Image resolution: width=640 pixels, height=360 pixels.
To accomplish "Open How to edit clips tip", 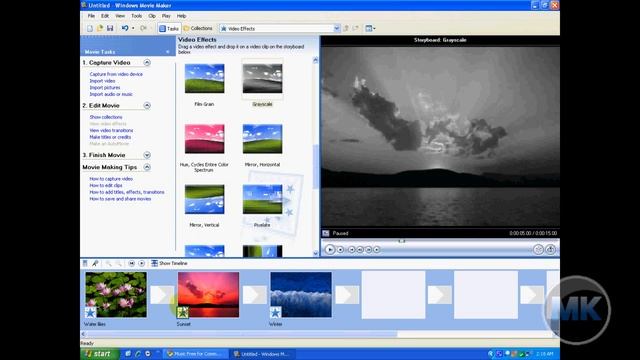I will 106,185.
